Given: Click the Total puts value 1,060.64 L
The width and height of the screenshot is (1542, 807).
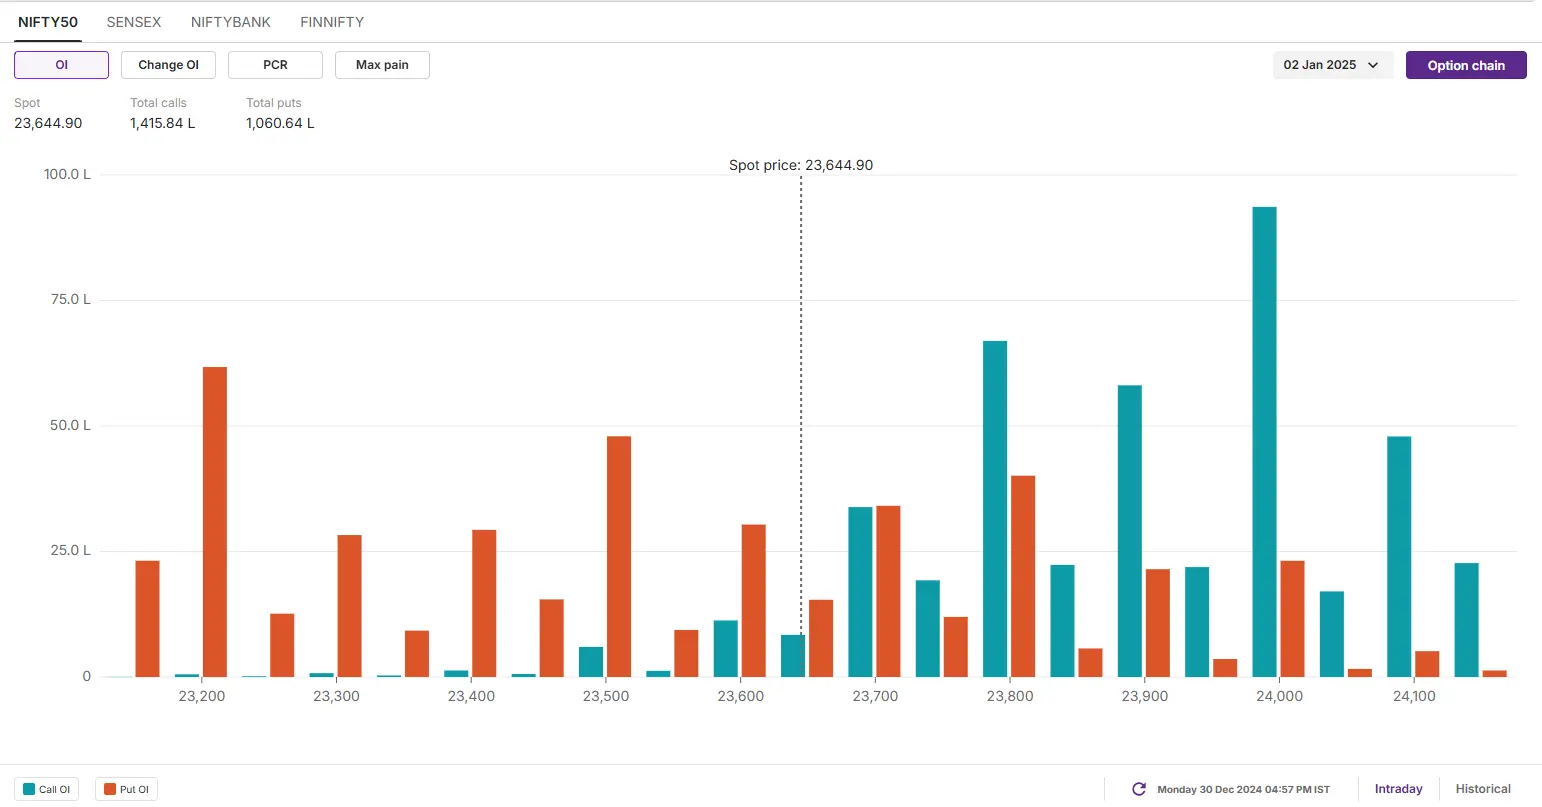Looking at the screenshot, I should point(280,123).
